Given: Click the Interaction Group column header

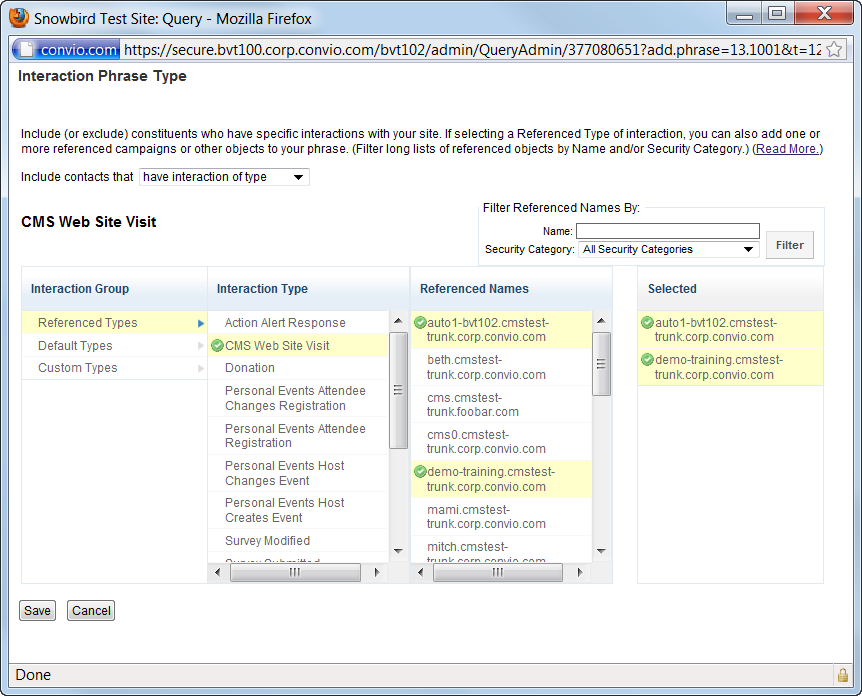Looking at the screenshot, I should [x=114, y=289].
